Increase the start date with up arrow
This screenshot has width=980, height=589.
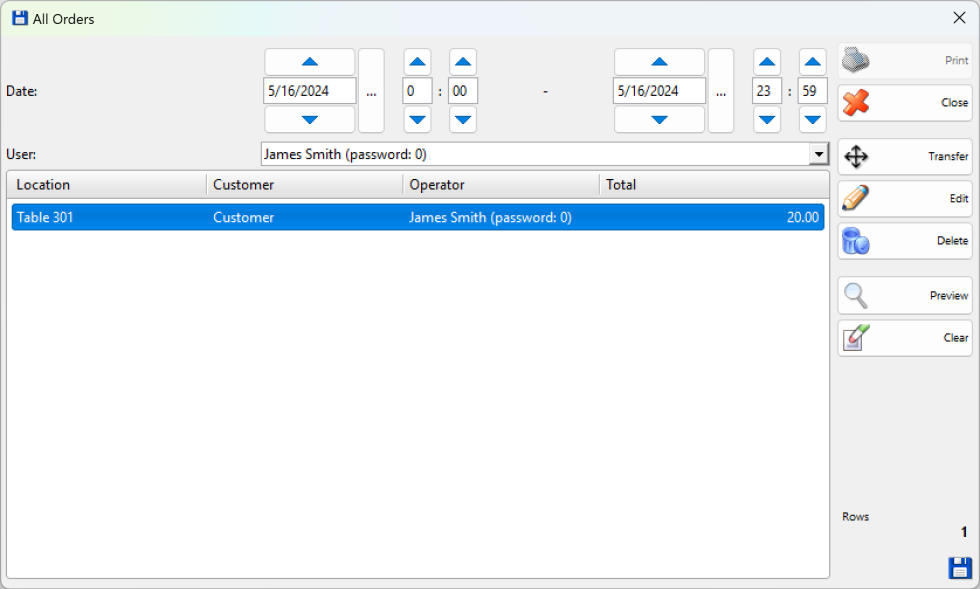point(310,62)
